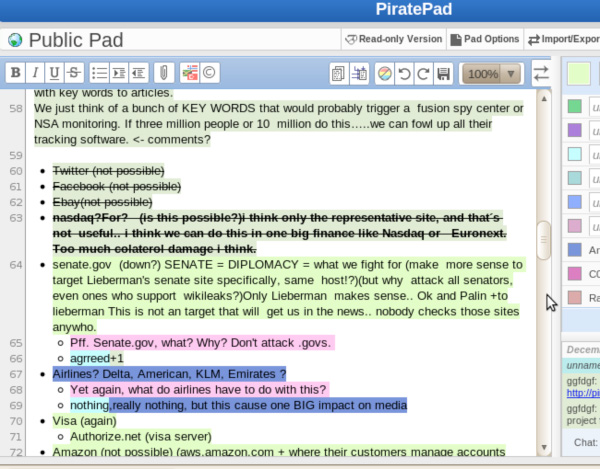600x469 pixels.
Task: Toggle side panel with arrows icon
Action: click(541, 73)
